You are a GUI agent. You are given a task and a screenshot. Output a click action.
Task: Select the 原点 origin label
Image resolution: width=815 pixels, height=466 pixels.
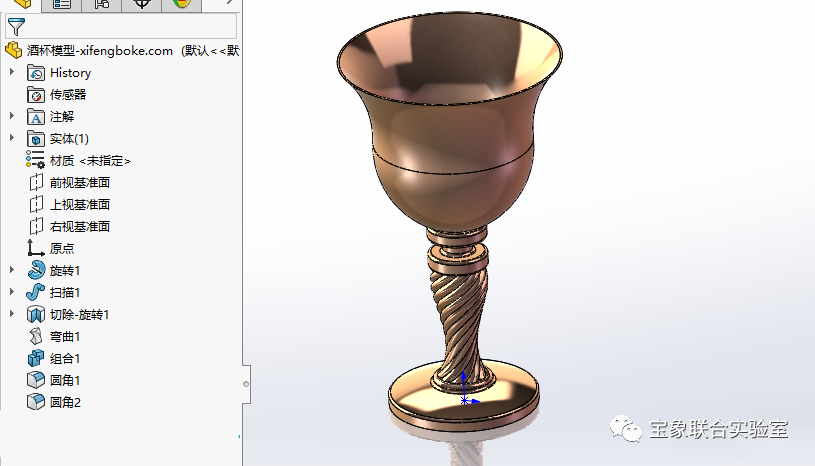(x=62, y=248)
